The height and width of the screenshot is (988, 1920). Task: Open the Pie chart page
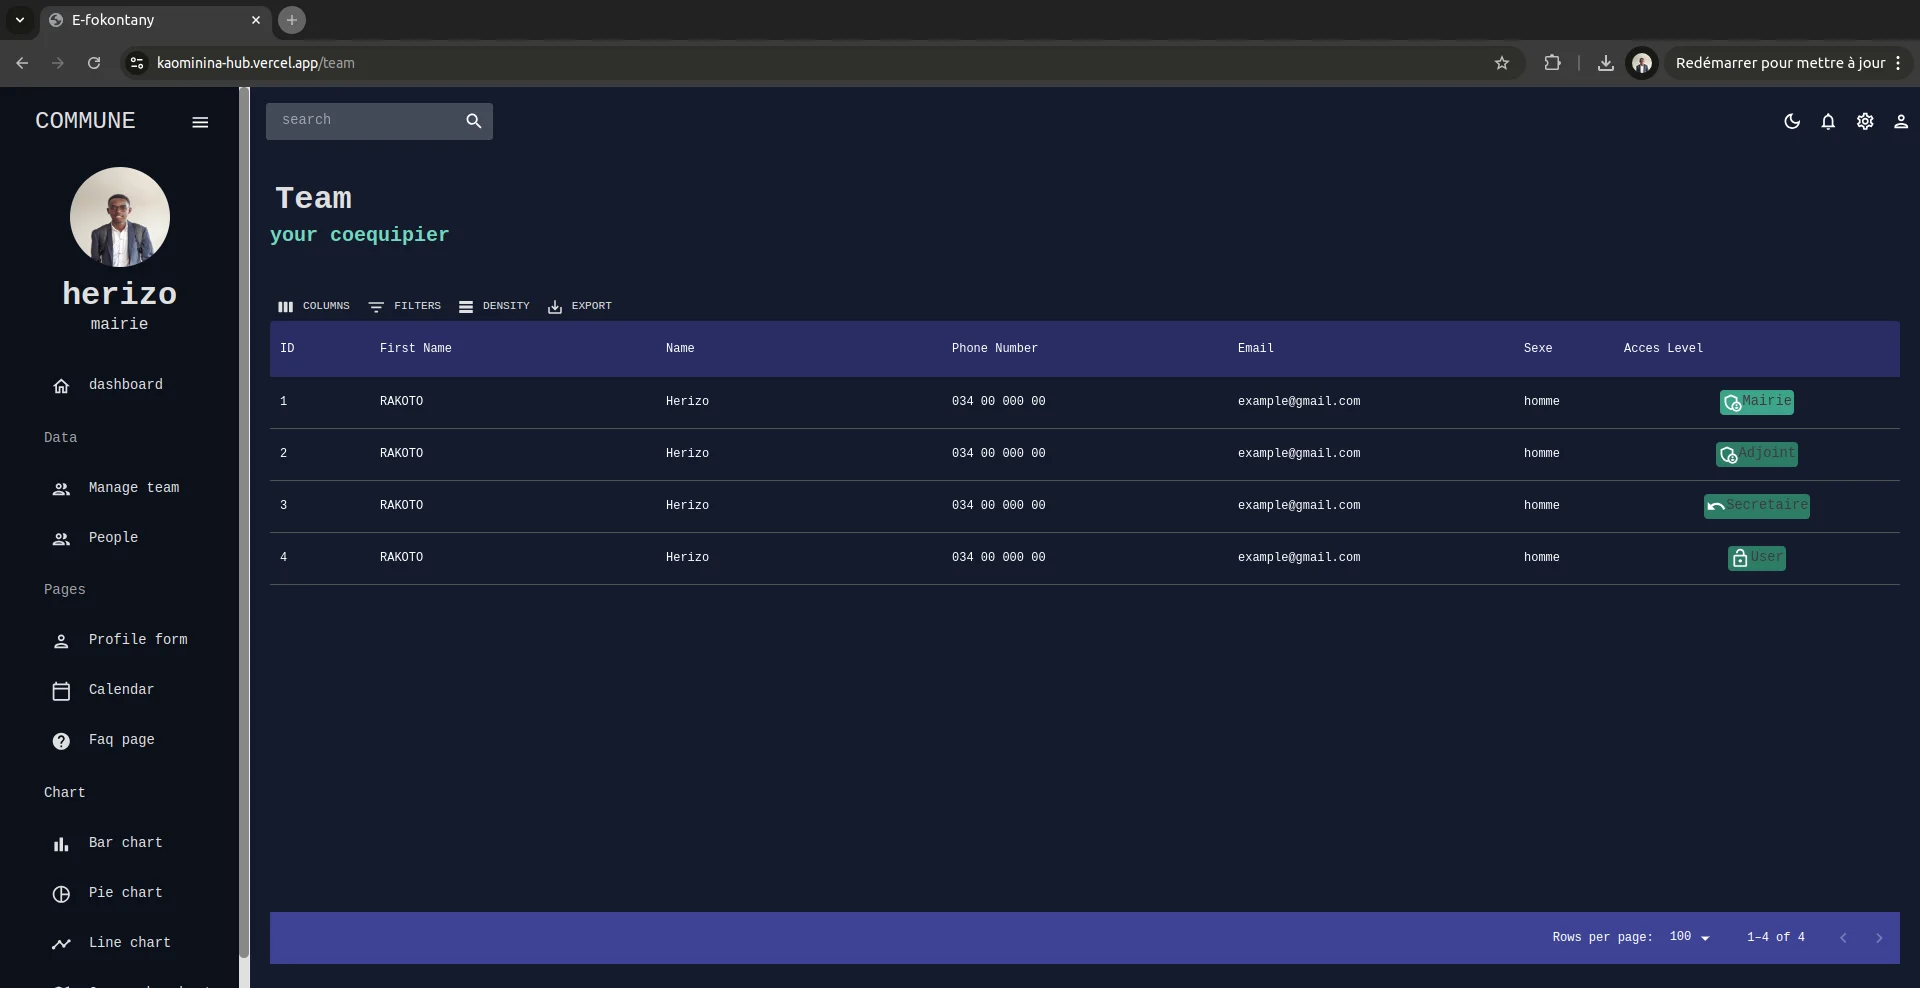point(125,893)
